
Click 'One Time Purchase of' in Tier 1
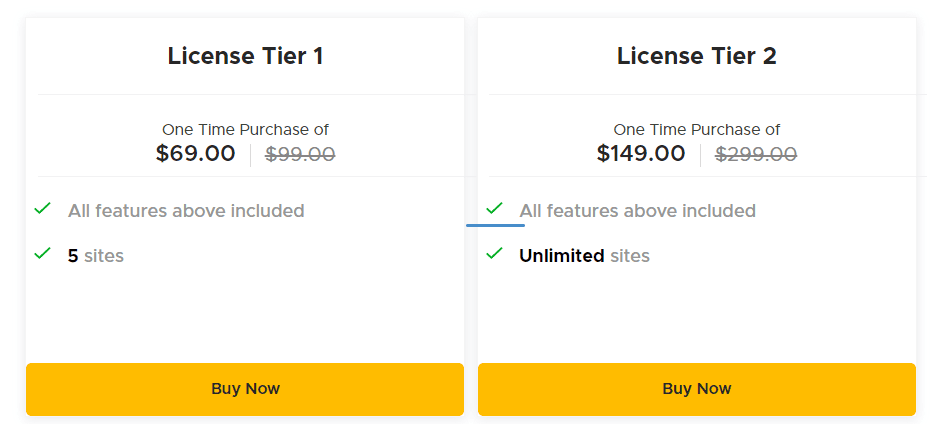245,130
